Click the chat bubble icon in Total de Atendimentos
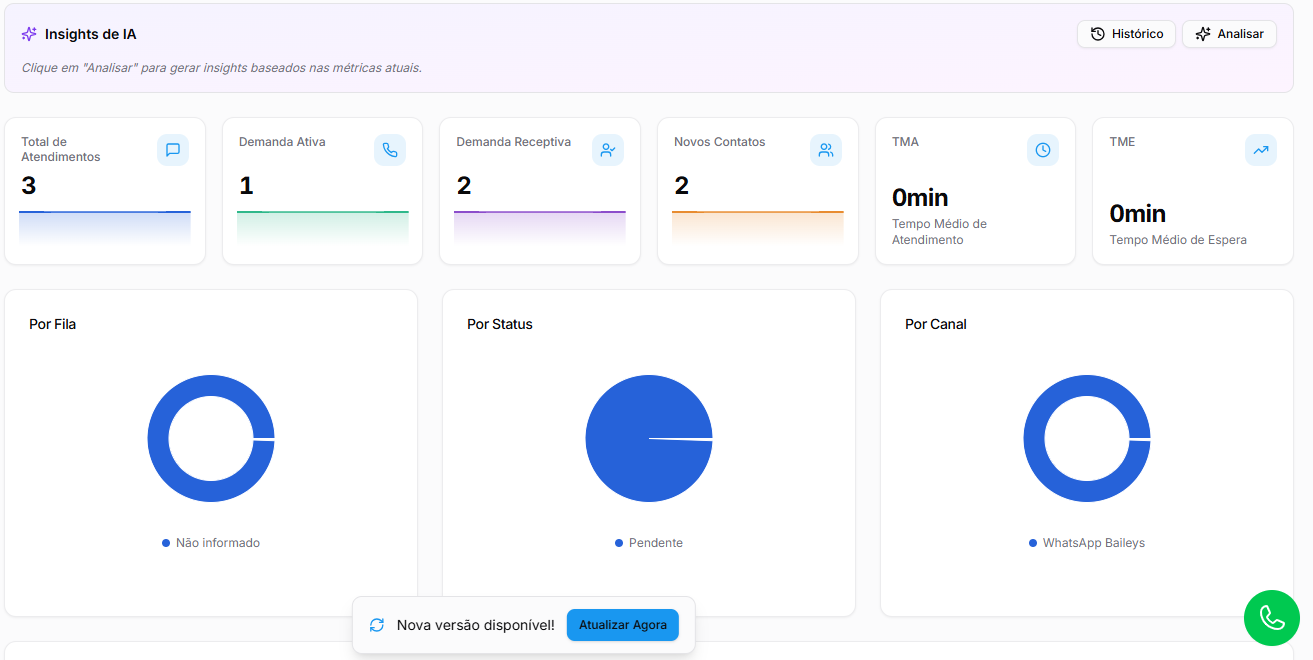The width and height of the screenshot is (1313, 660). (173, 150)
